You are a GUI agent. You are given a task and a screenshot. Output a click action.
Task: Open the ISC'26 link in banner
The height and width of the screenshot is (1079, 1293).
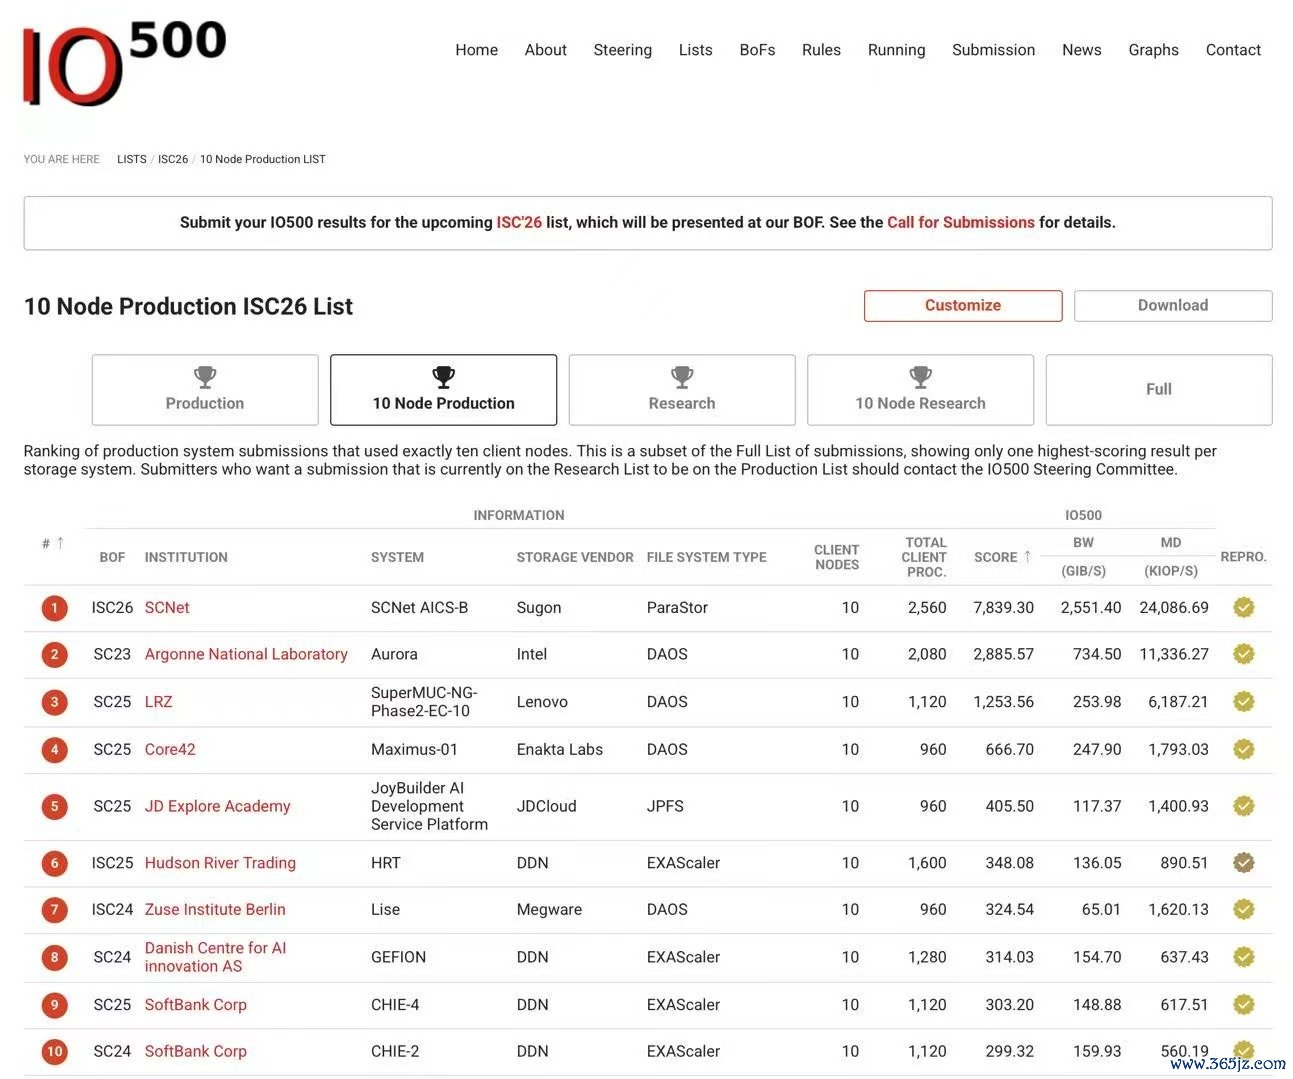(x=519, y=222)
